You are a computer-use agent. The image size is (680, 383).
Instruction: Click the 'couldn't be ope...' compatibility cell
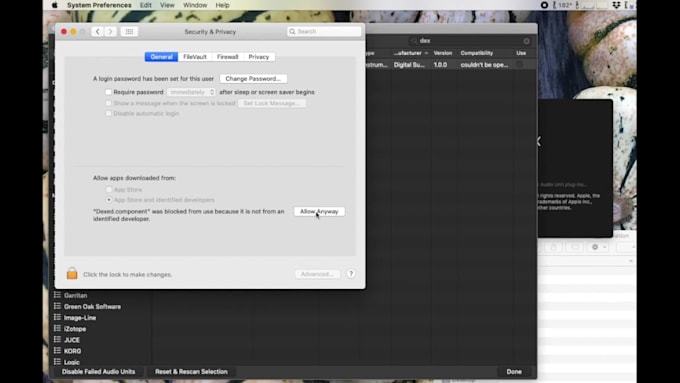[484, 65]
